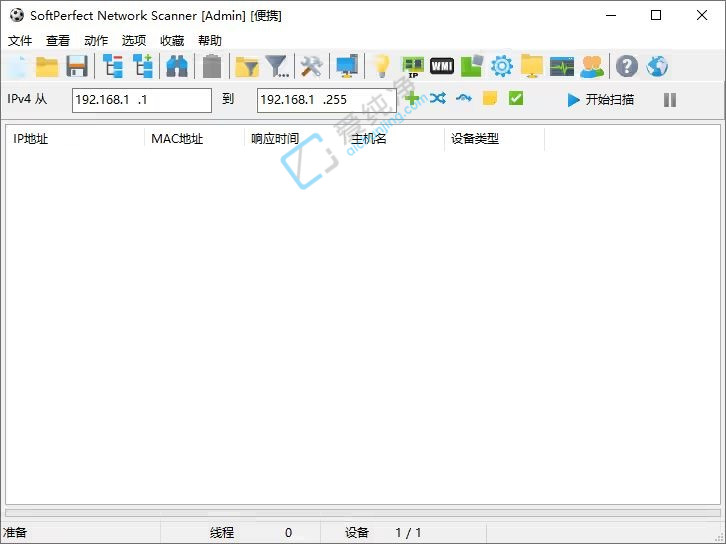Screen dimensions: 726x544
Task: Click the 设备 status bar label
Action: (357, 532)
